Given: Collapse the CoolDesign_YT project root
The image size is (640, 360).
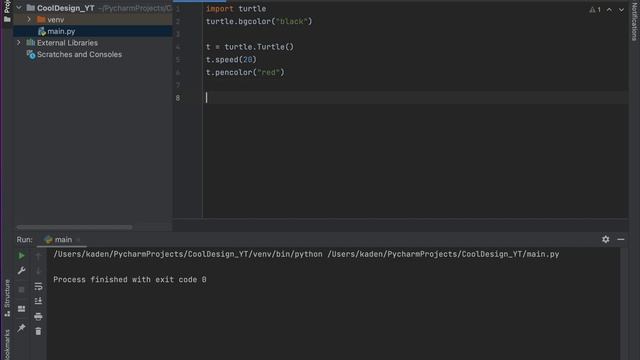Looking at the screenshot, I should (x=19, y=8).
